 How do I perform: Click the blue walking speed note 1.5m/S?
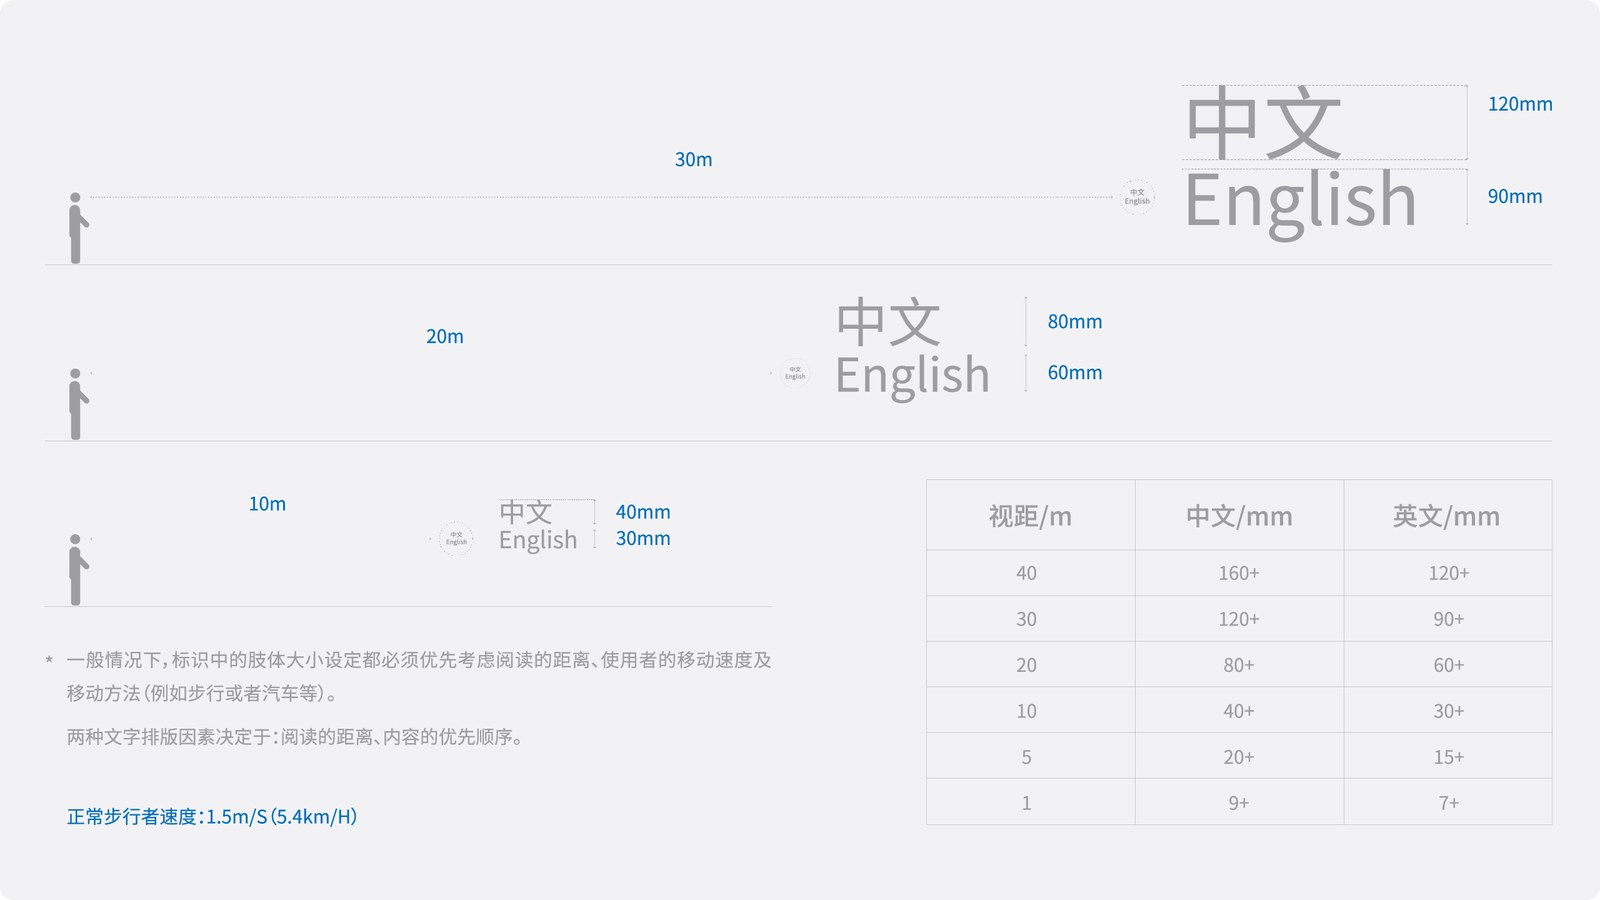pos(212,817)
